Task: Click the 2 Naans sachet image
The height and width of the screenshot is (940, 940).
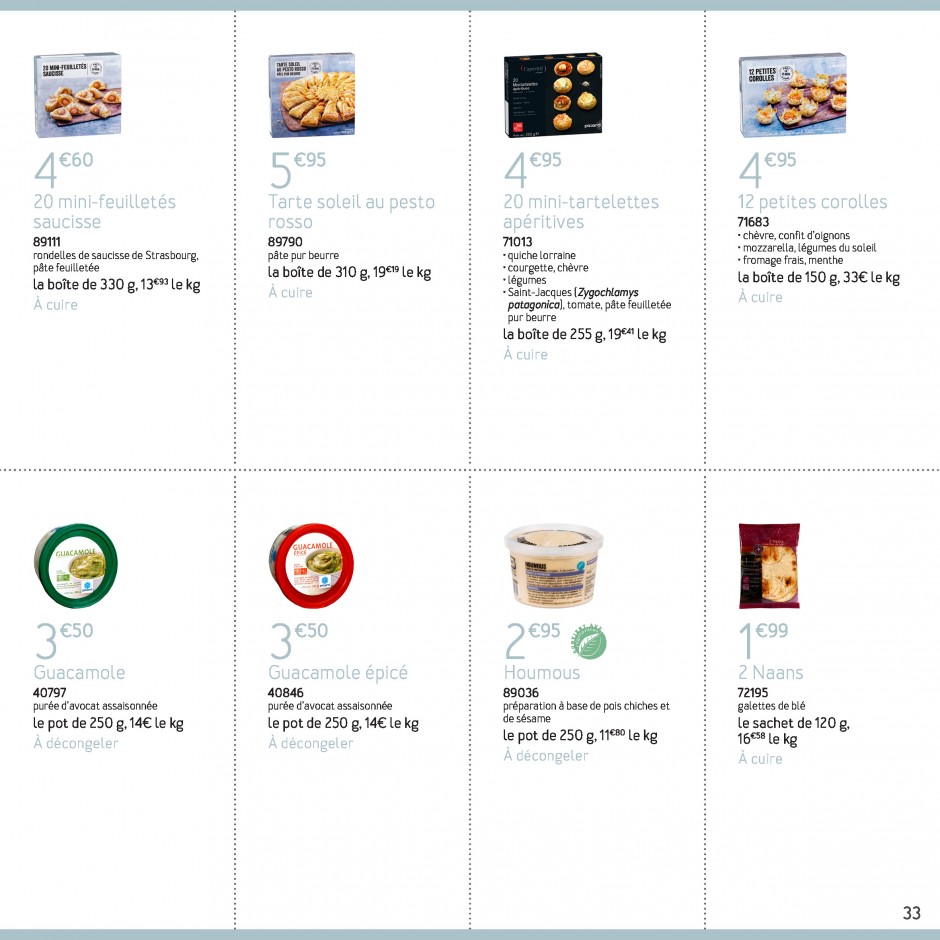Action: (769, 566)
